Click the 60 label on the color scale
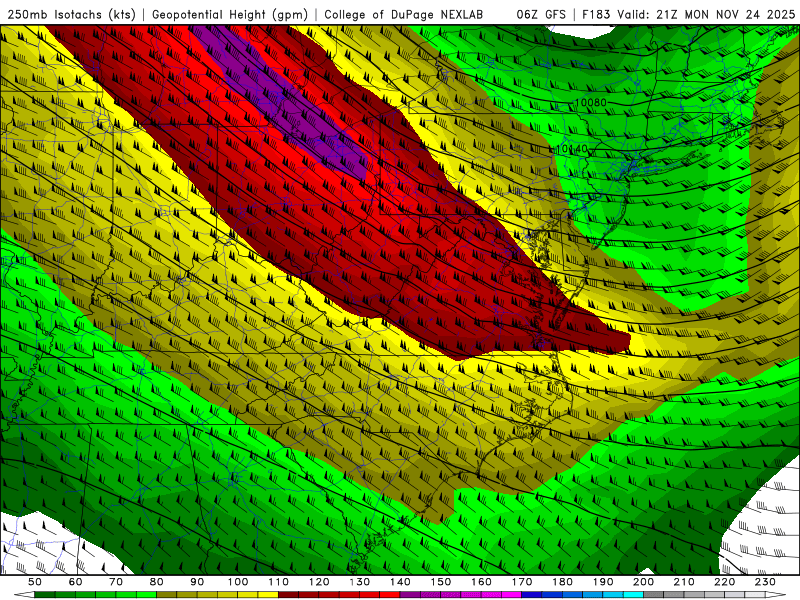 click(76, 582)
